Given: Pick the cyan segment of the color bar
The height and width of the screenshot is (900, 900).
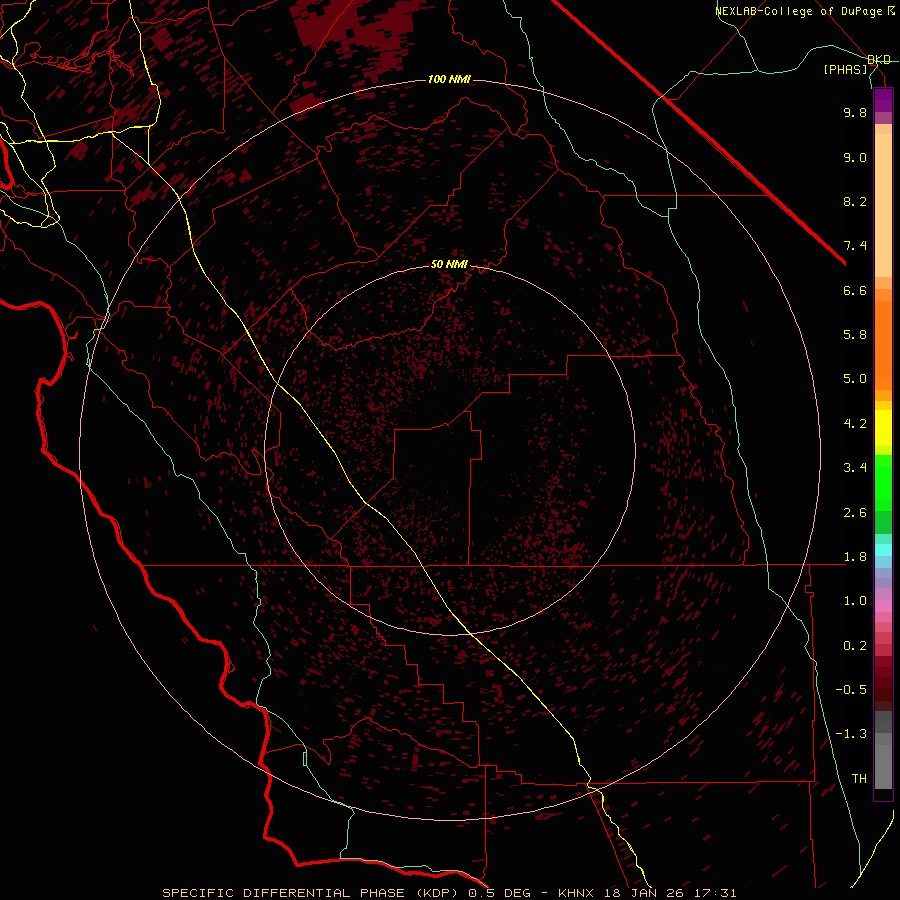Looking at the screenshot, I should pyautogui.click(x=883, y=550).
